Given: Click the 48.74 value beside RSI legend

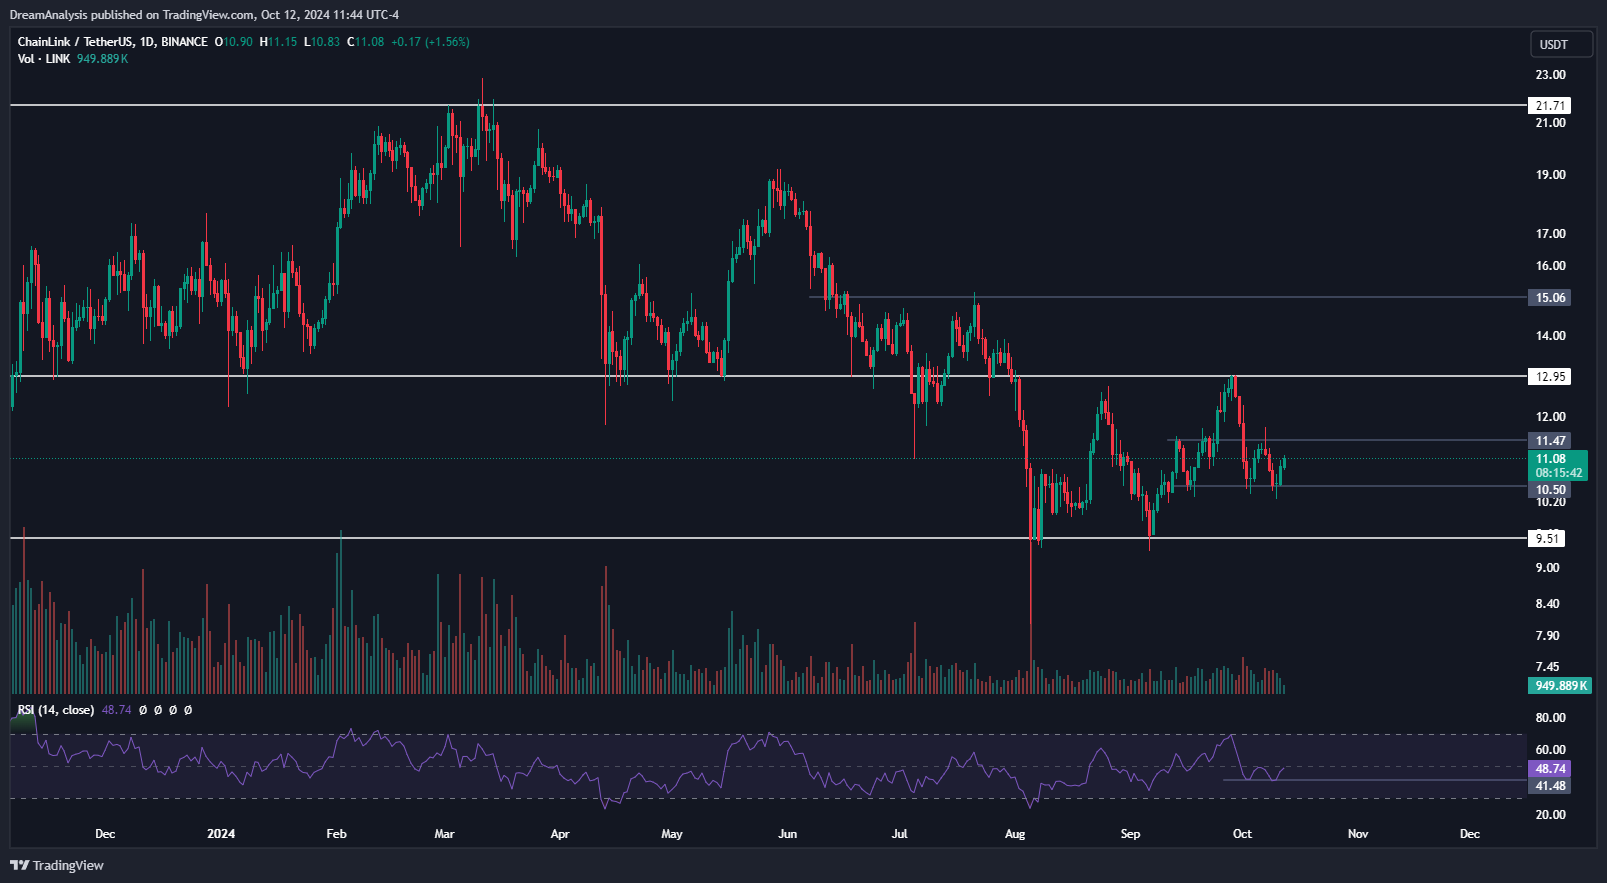Looking at the screenshot, I should [x=117, y=710].
